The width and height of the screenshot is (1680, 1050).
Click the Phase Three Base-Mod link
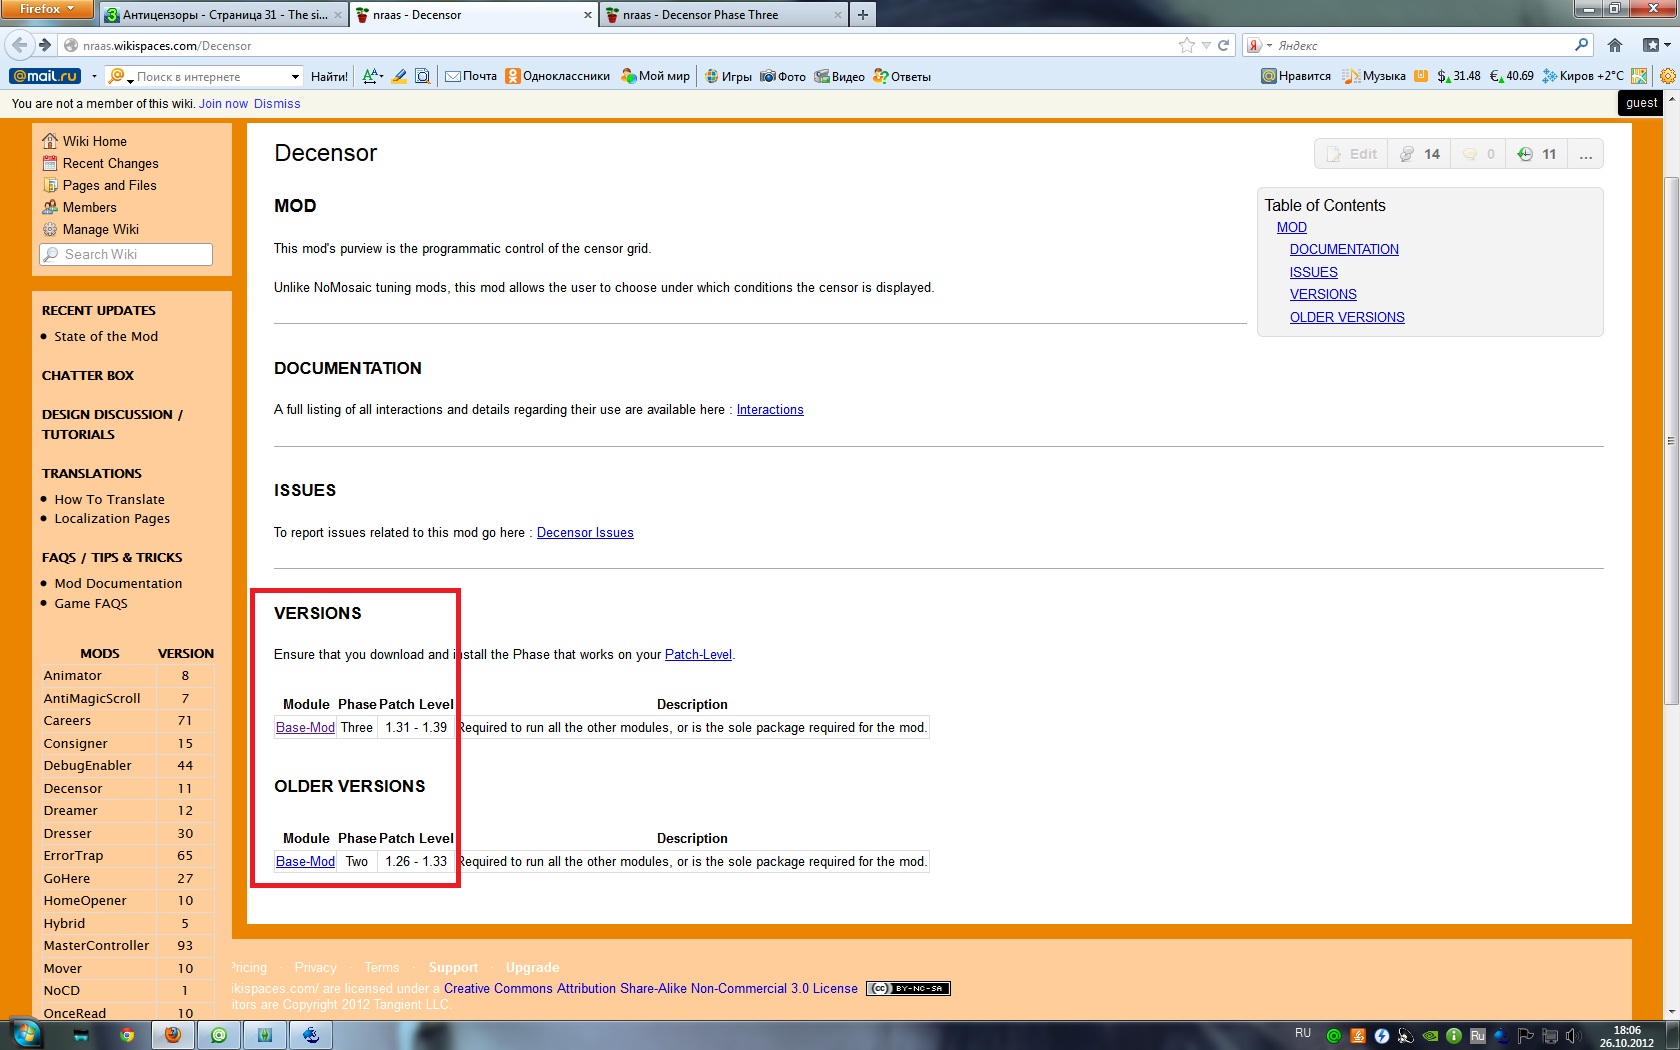(305, 728)
